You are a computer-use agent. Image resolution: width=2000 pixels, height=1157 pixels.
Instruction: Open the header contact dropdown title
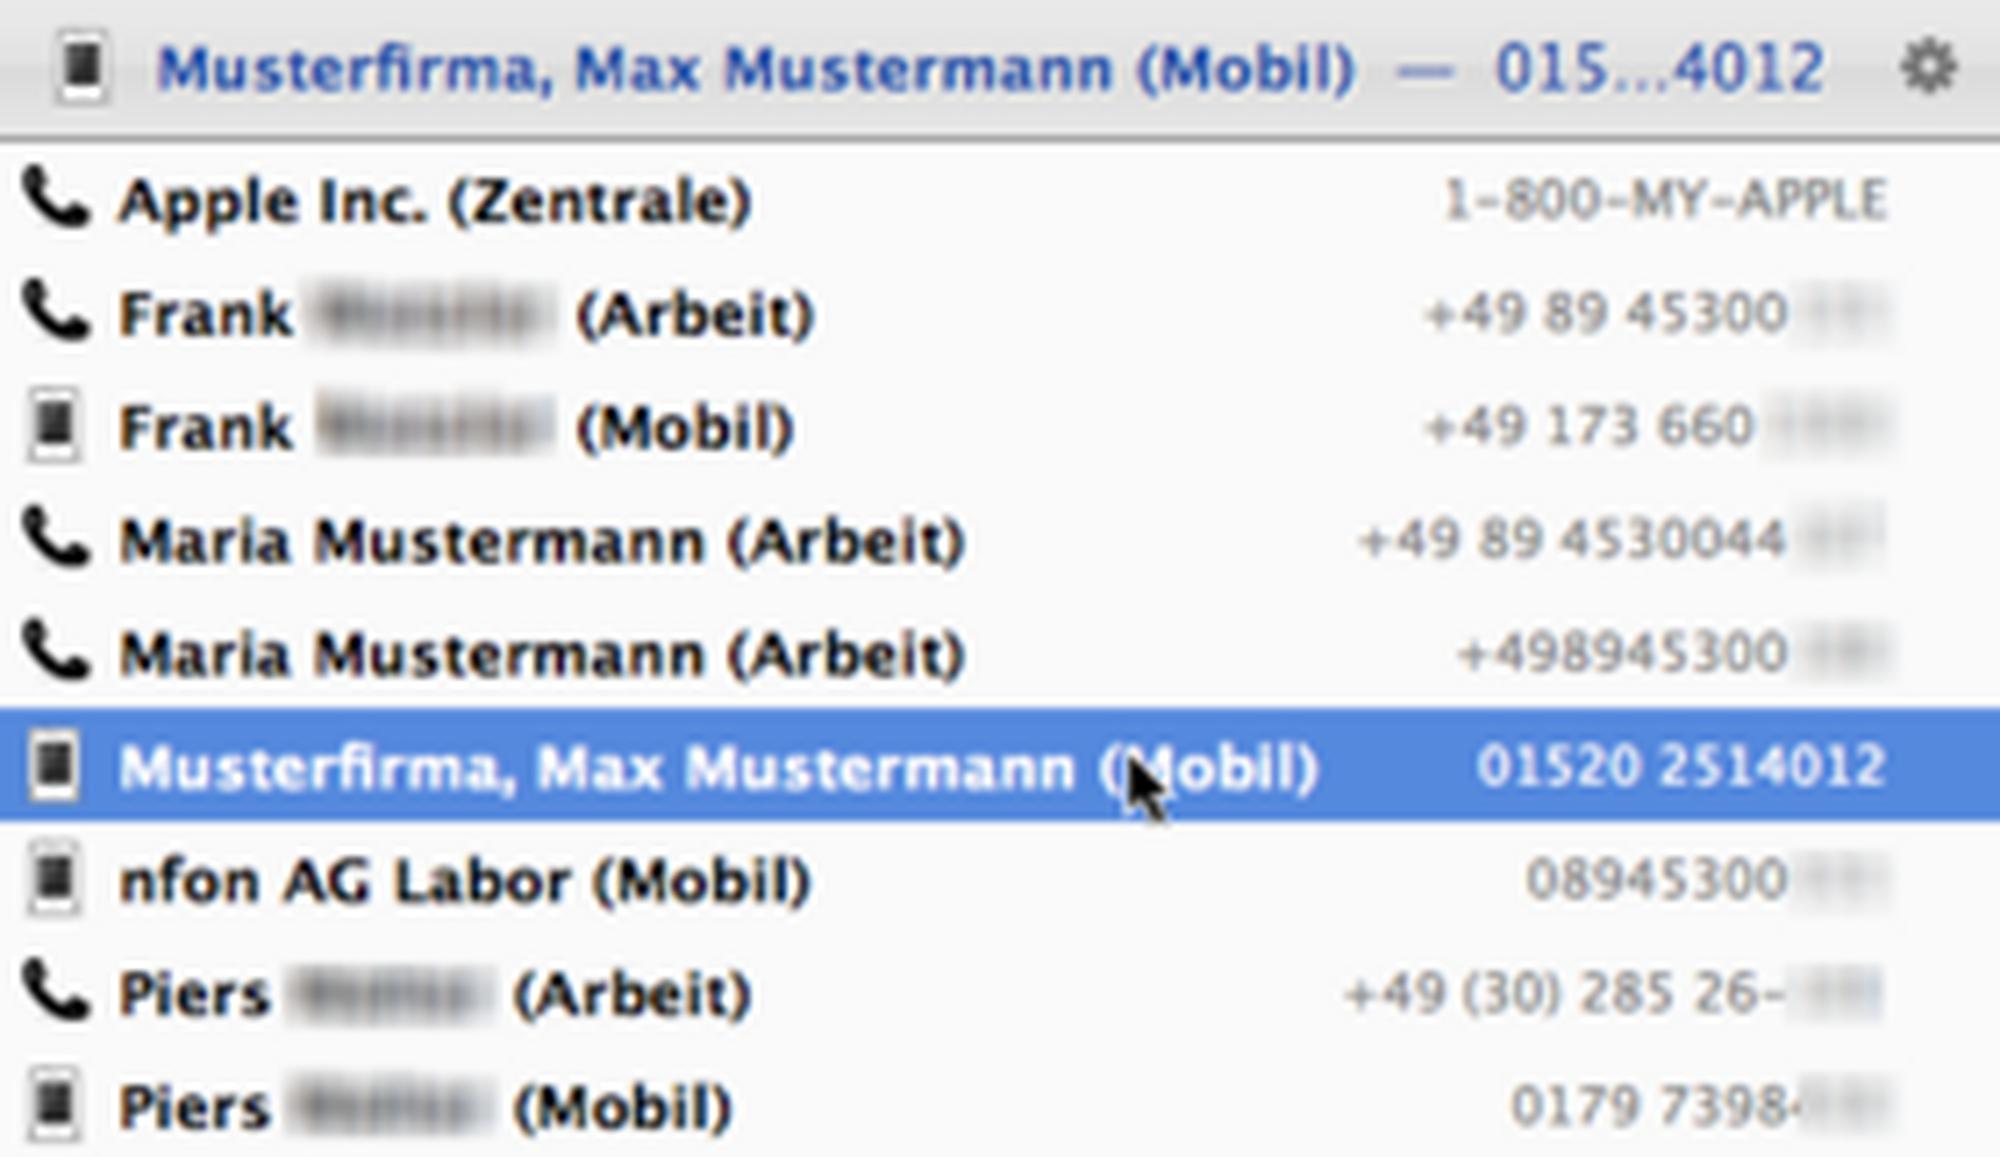coord(756,70)
